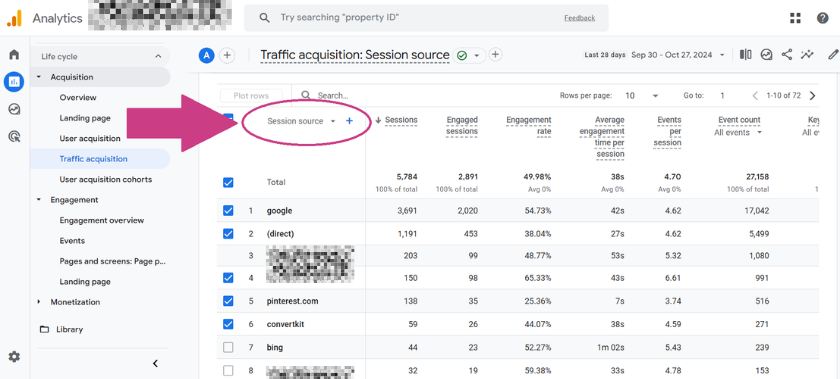Image resolution: width=840 pixels, height=379 pixels.
Task: Open the Events report
Action: coord(72,241)
